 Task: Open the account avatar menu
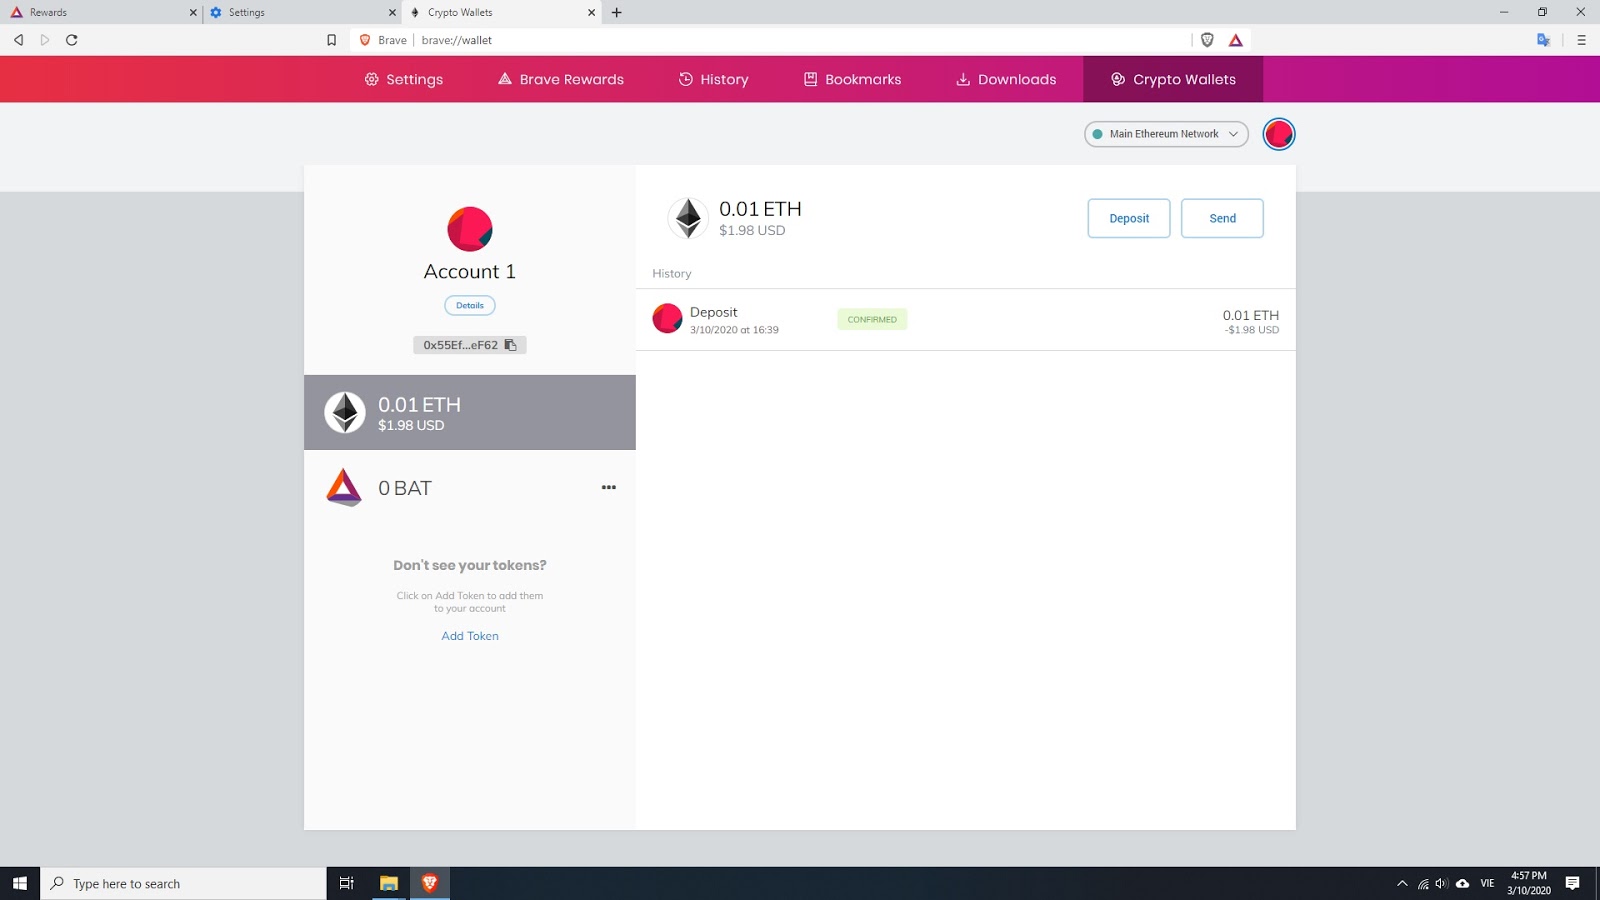(1279, 133)
